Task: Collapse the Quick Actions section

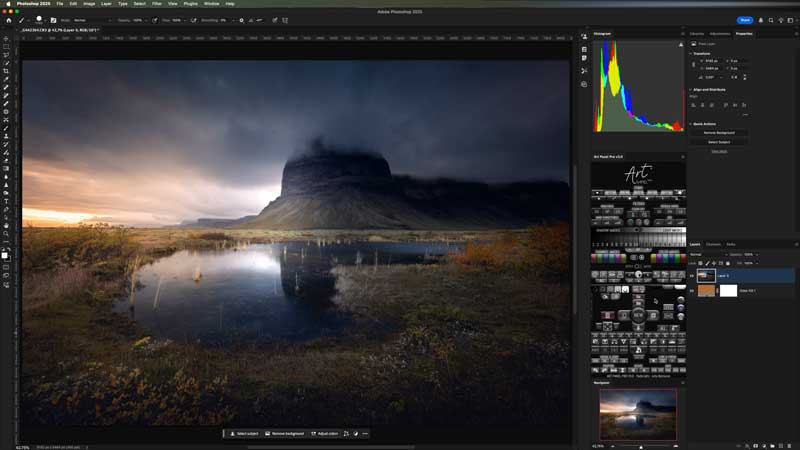Action: tap(691, 123)
